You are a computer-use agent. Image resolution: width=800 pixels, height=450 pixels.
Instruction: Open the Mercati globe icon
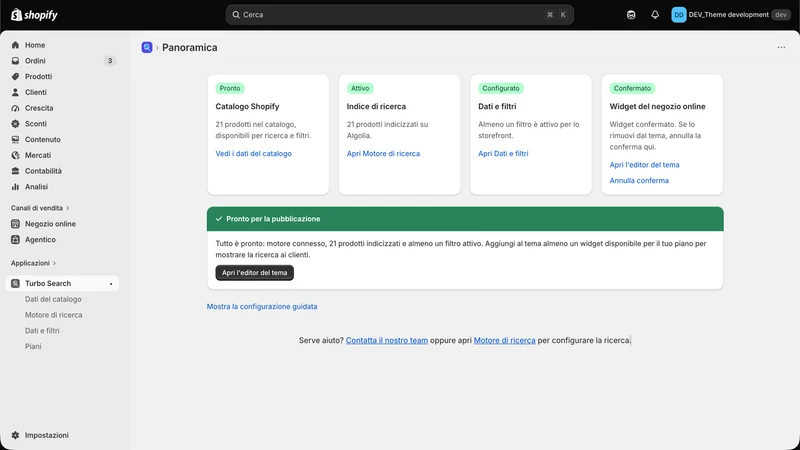[15, 155]
